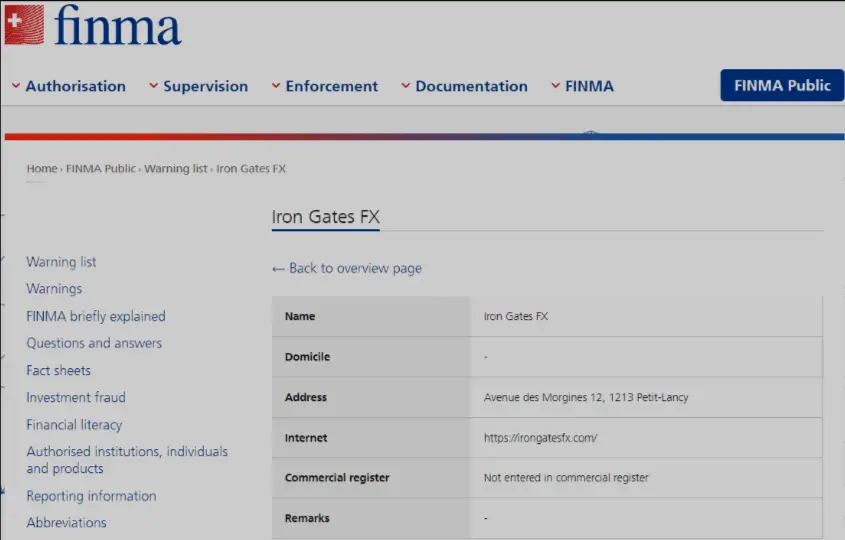Click the FINMA Public button
845x540 pixels.
tap(782, 85)
